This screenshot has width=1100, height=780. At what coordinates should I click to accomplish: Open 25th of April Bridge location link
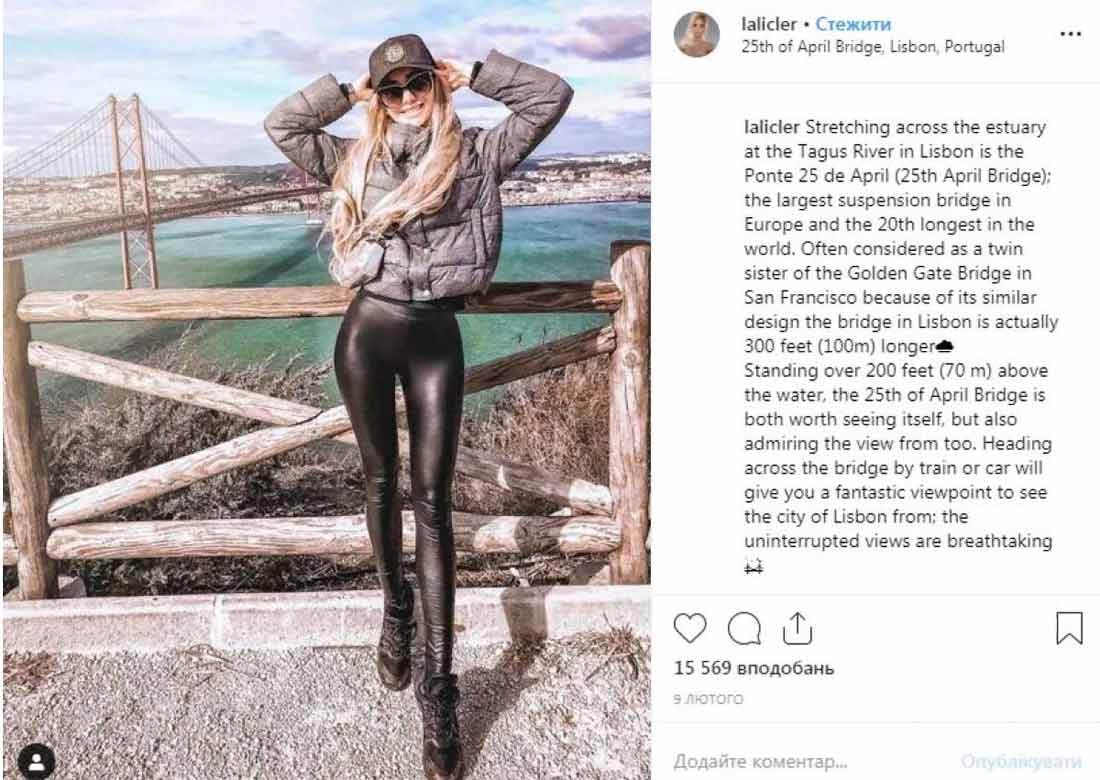(873, 47)
